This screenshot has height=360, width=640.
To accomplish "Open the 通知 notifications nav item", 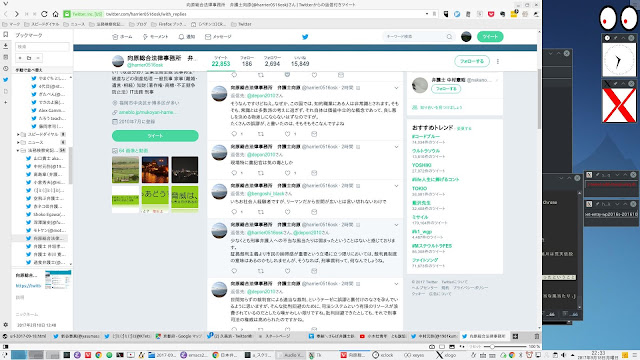I will [187, 37].
